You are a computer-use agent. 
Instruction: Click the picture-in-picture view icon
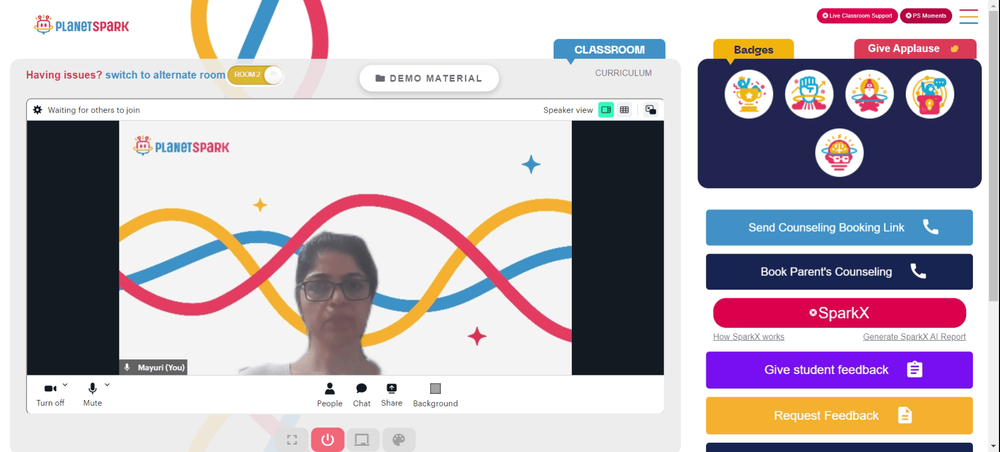651,110
